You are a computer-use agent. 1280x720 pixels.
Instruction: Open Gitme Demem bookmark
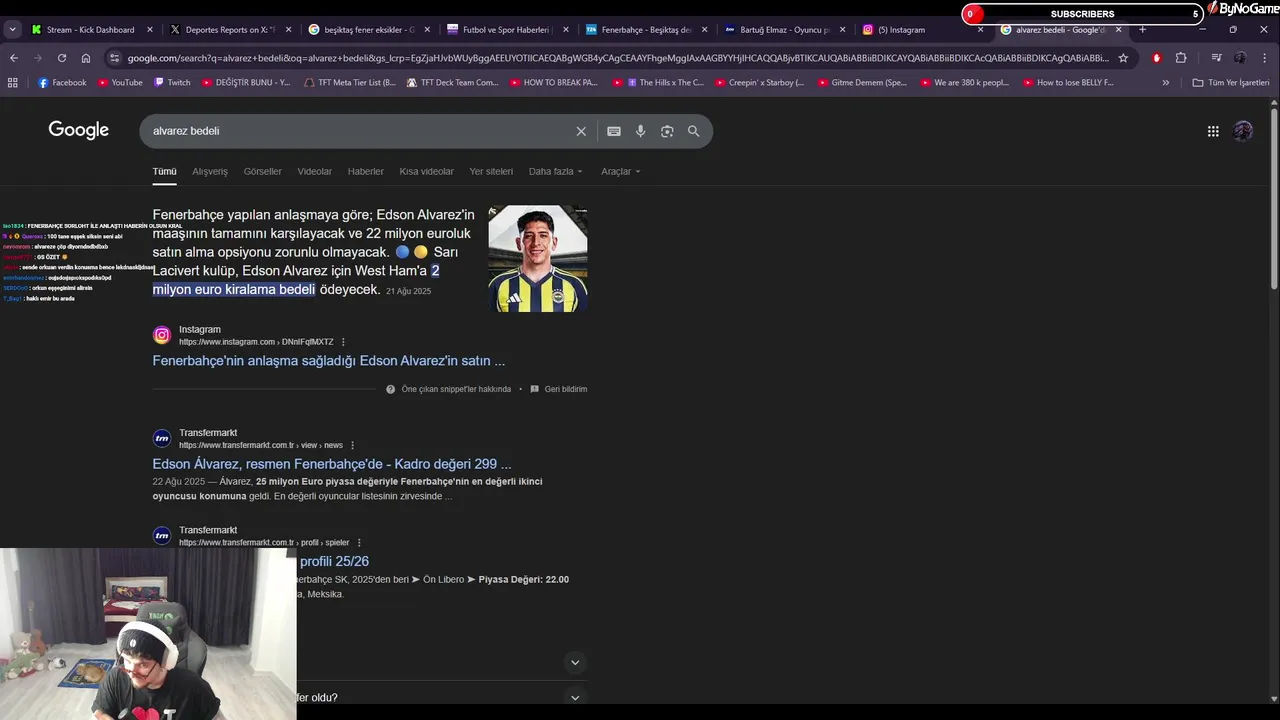(862, 83)
